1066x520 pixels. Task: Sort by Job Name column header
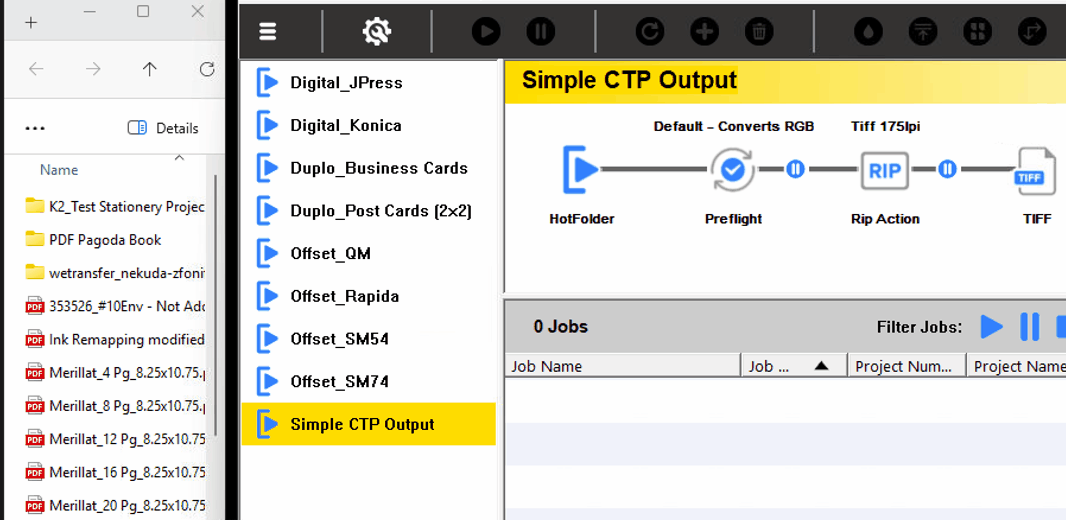(x=622, y=366)
